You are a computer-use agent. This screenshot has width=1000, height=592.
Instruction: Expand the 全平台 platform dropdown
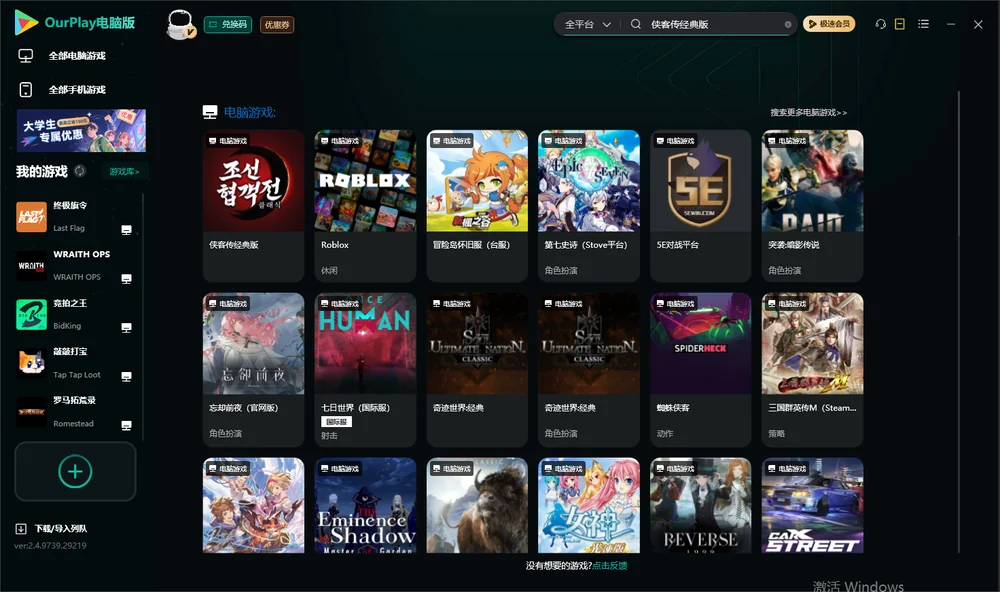pyautogui.click(x=588, y=24)
